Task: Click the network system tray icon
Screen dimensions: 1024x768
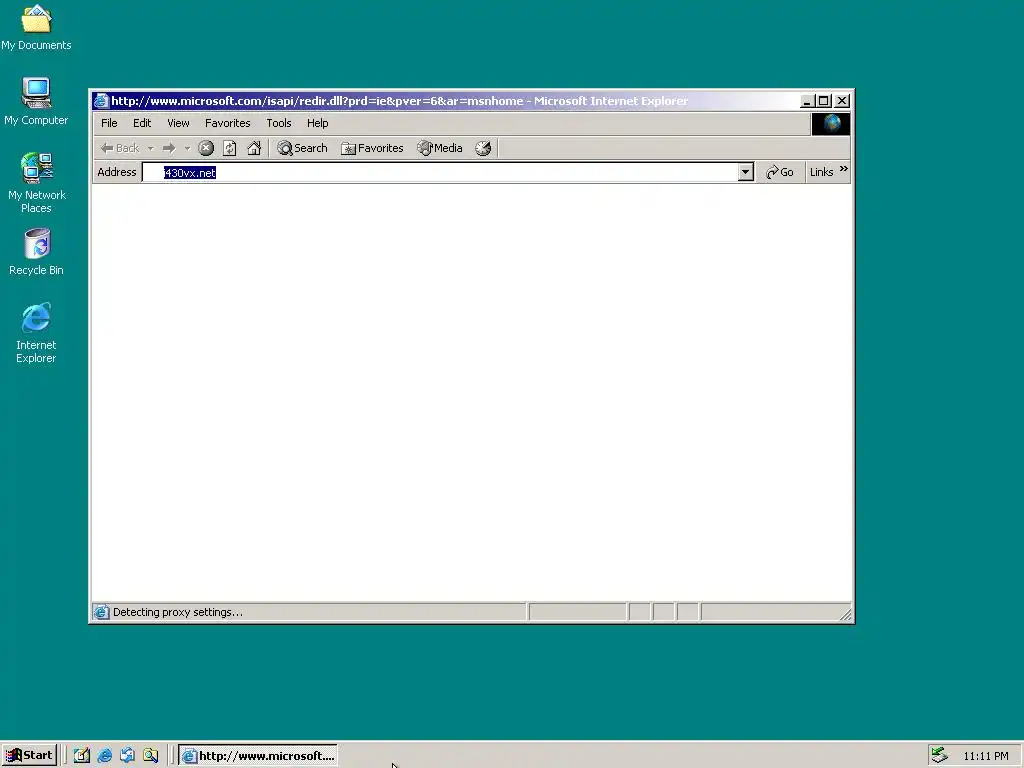Action: [940, 755]
